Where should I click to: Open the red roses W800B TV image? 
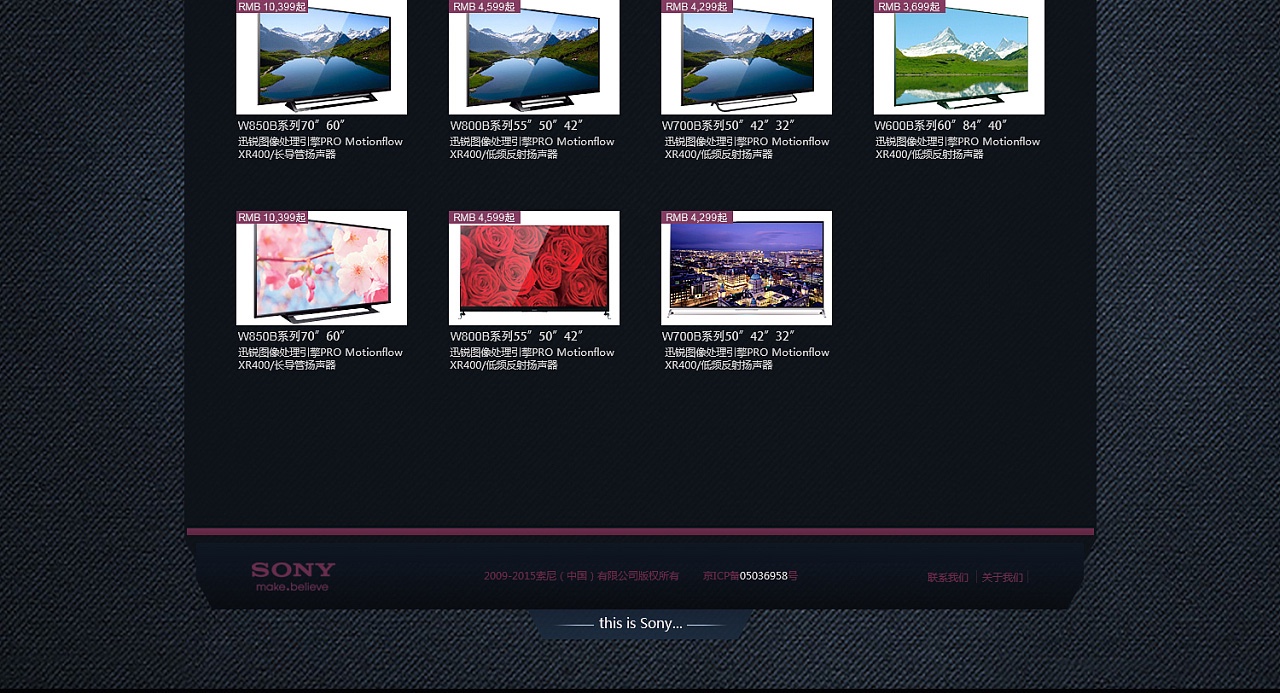coord(534,268)
